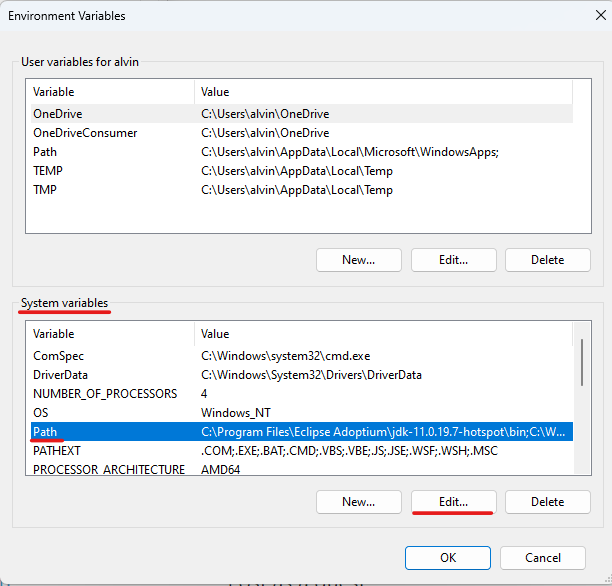Select the TMP user variable row
The image size is (612, 586).
pos(45,190)
